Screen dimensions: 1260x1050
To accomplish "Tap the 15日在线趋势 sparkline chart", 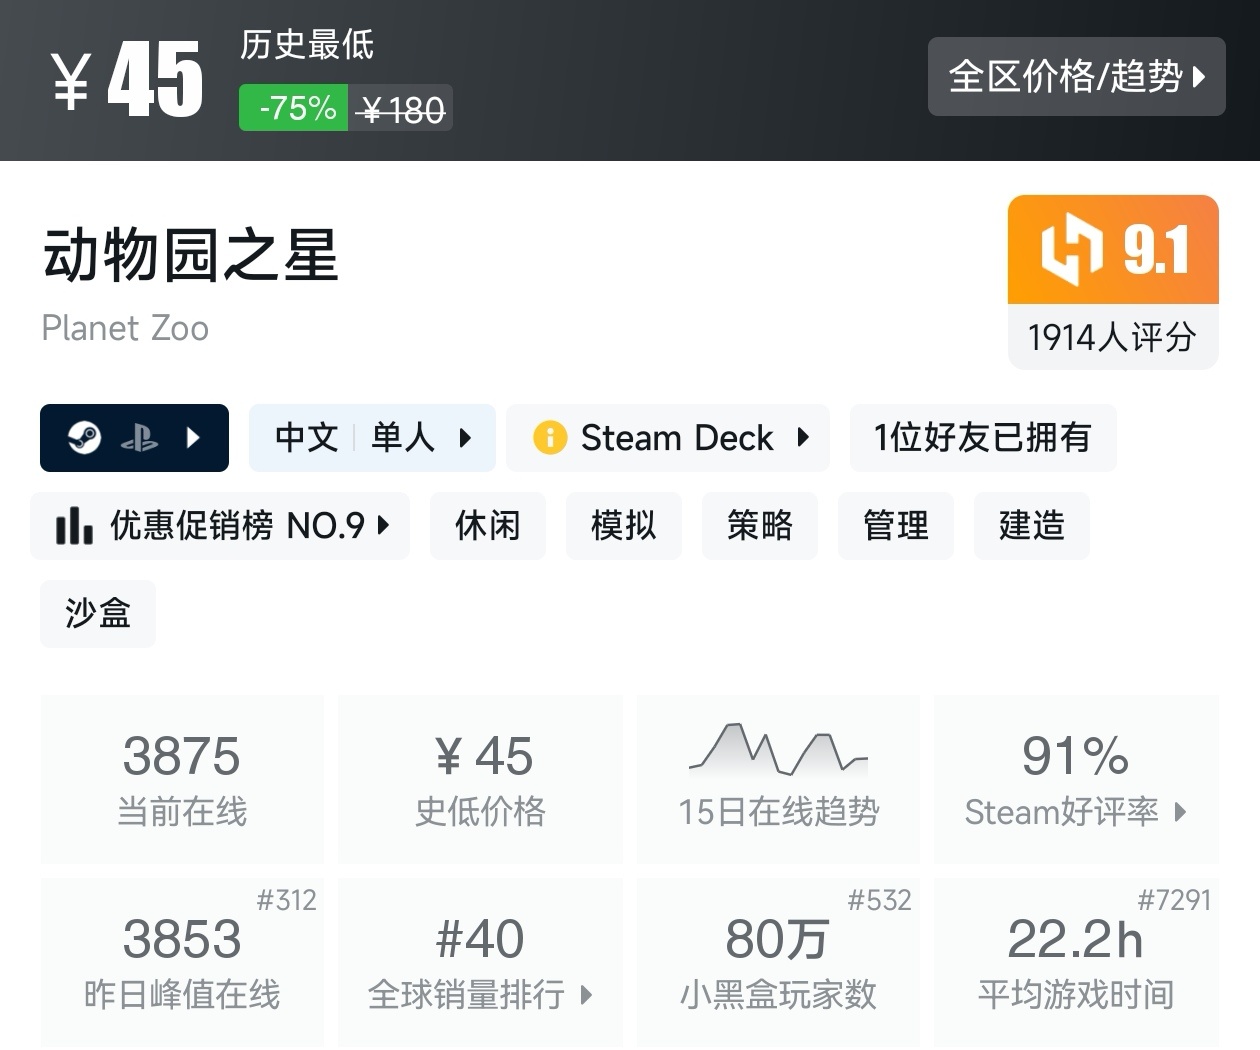I will click(x=778, y=750).
